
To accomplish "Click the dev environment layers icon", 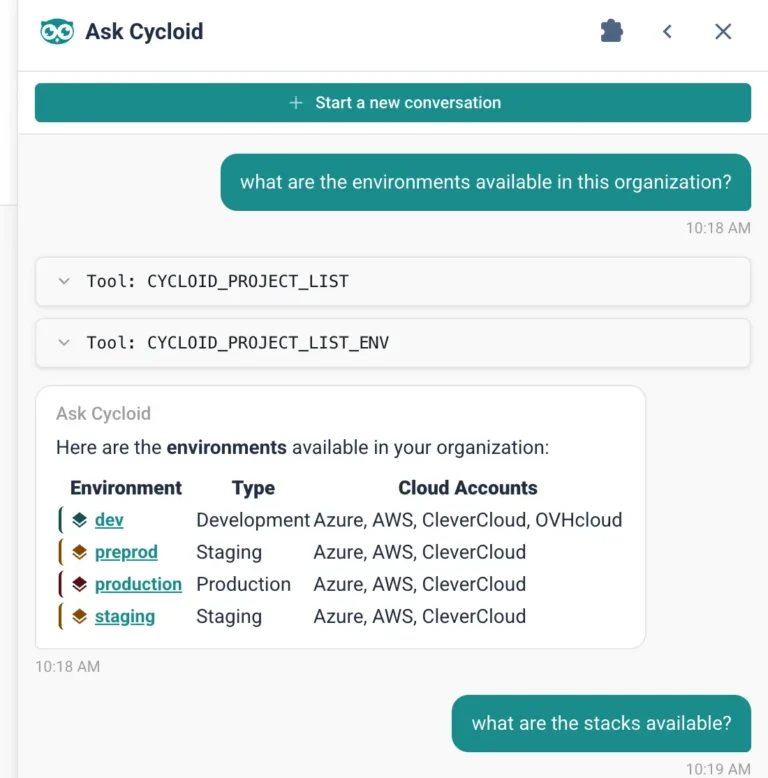I will 79,520.
